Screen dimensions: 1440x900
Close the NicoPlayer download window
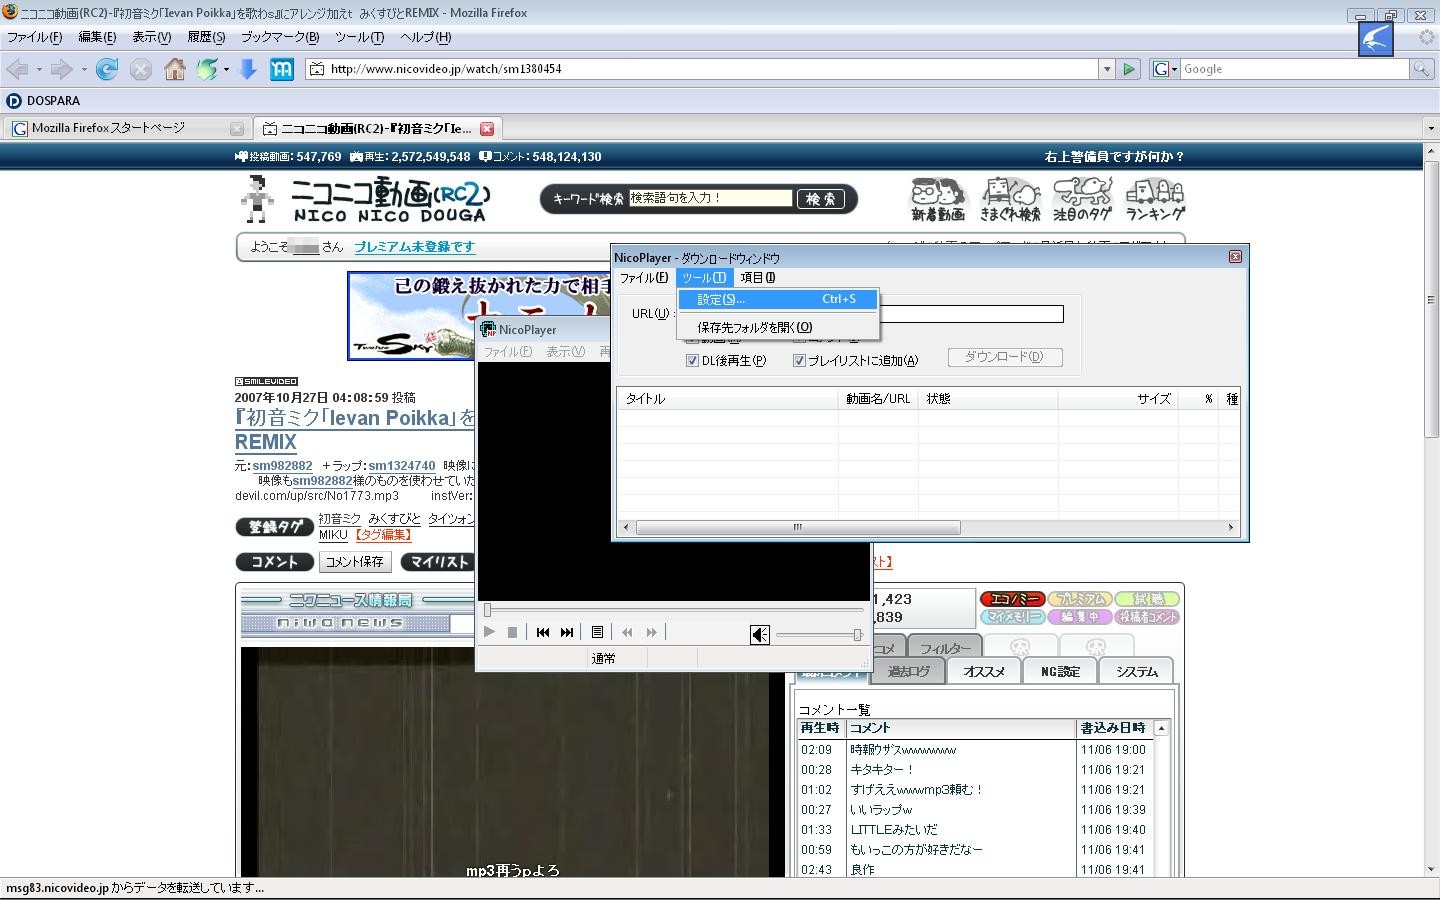(x=1235, y=257)
